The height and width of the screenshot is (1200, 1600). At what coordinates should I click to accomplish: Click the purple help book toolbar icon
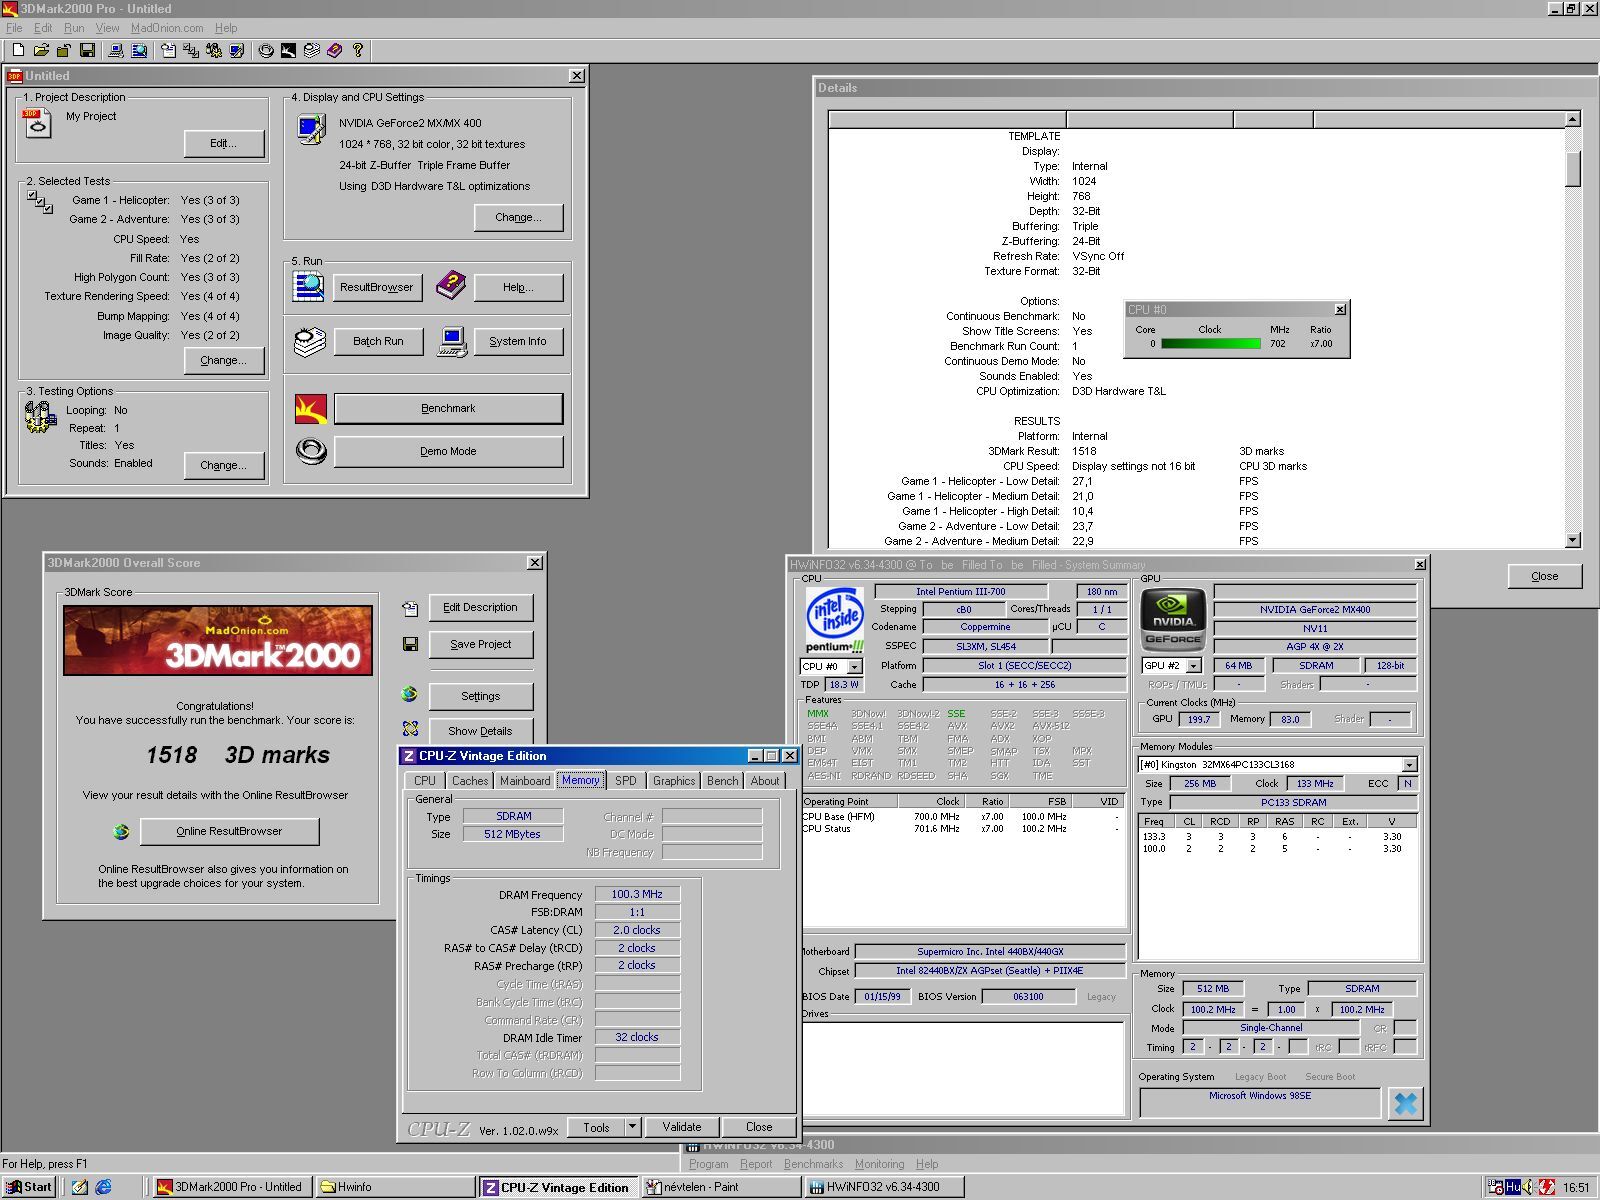(335, 50)
